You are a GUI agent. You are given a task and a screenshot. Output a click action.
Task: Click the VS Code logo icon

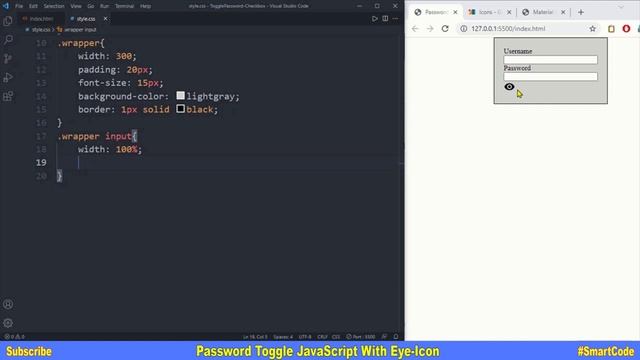(x=6, y=6)
